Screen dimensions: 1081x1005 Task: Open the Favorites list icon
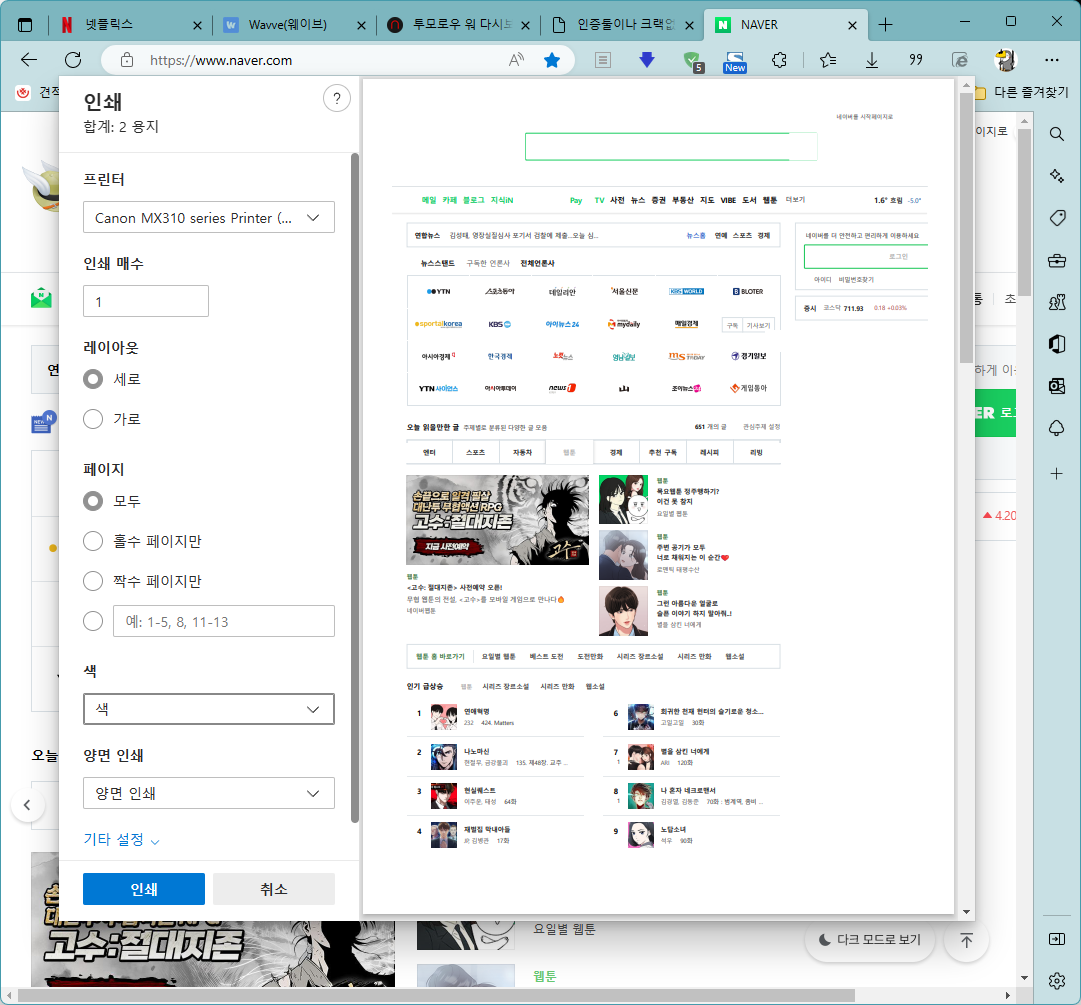coord(828,60)
